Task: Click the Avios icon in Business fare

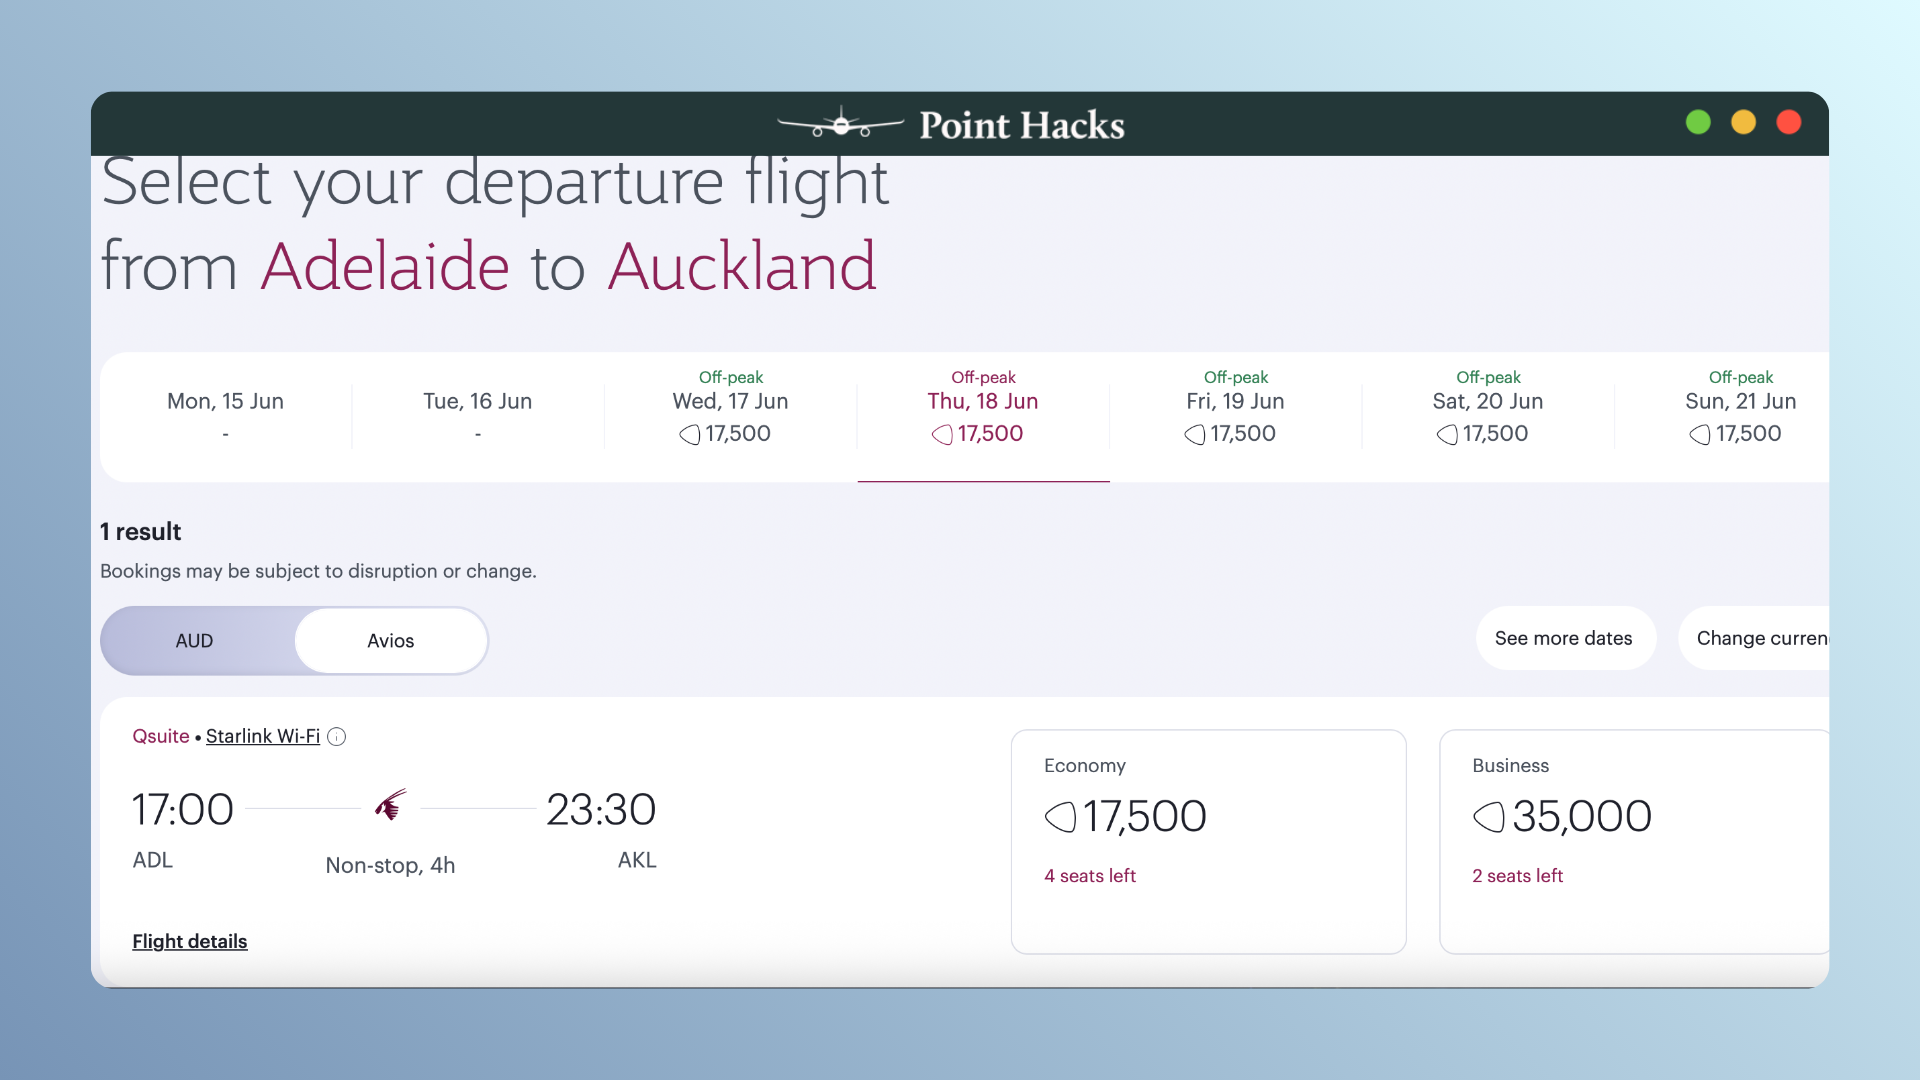Action: (1488, 817)
